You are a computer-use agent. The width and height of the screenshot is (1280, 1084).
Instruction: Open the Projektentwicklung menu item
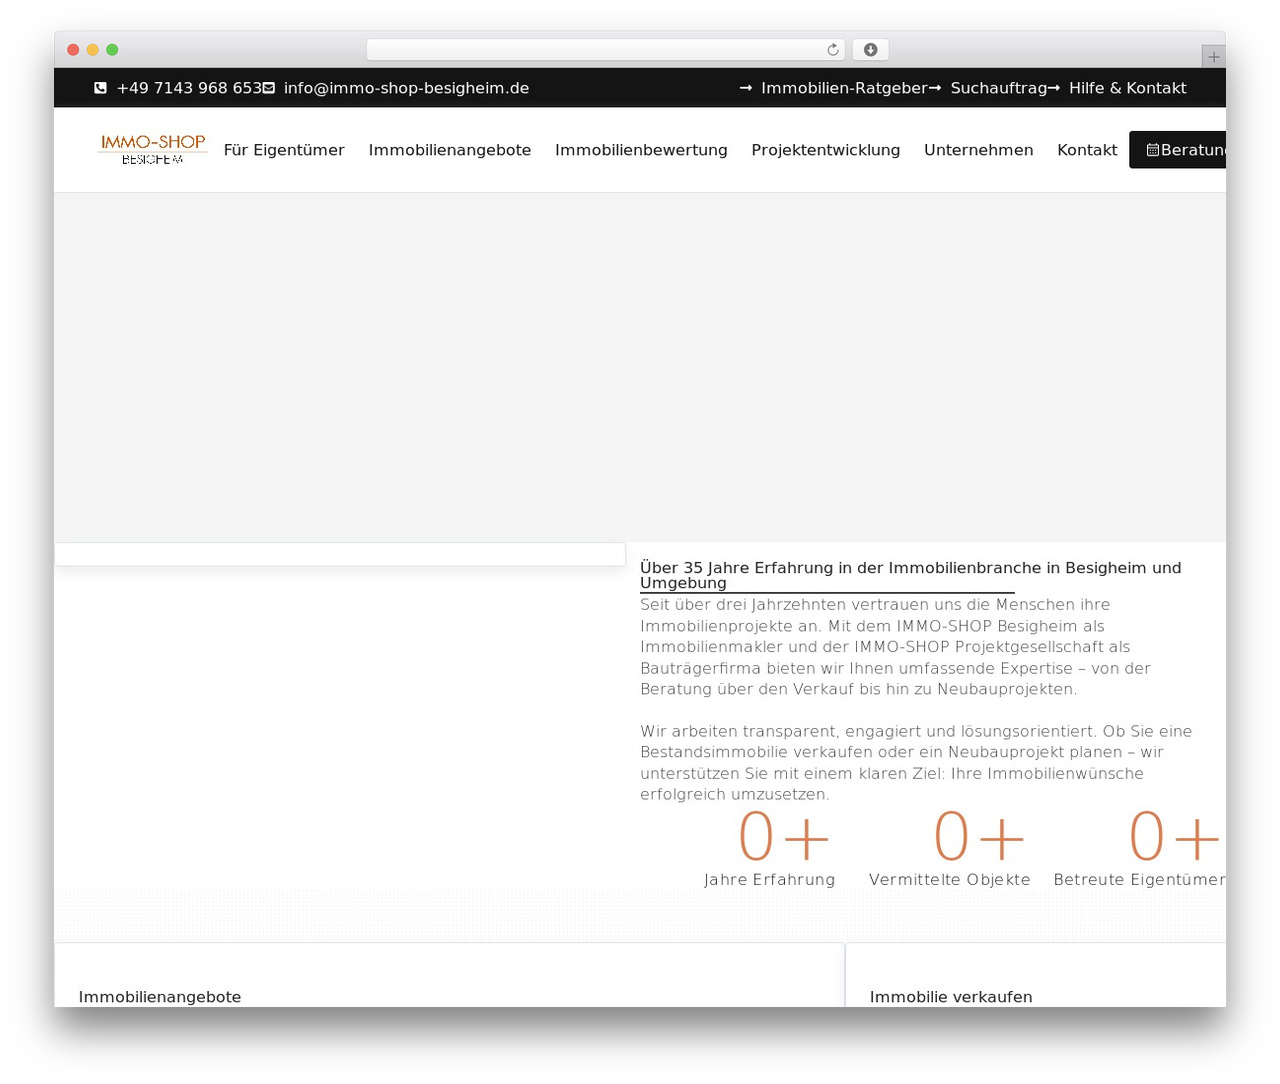[x=826, y=150]
